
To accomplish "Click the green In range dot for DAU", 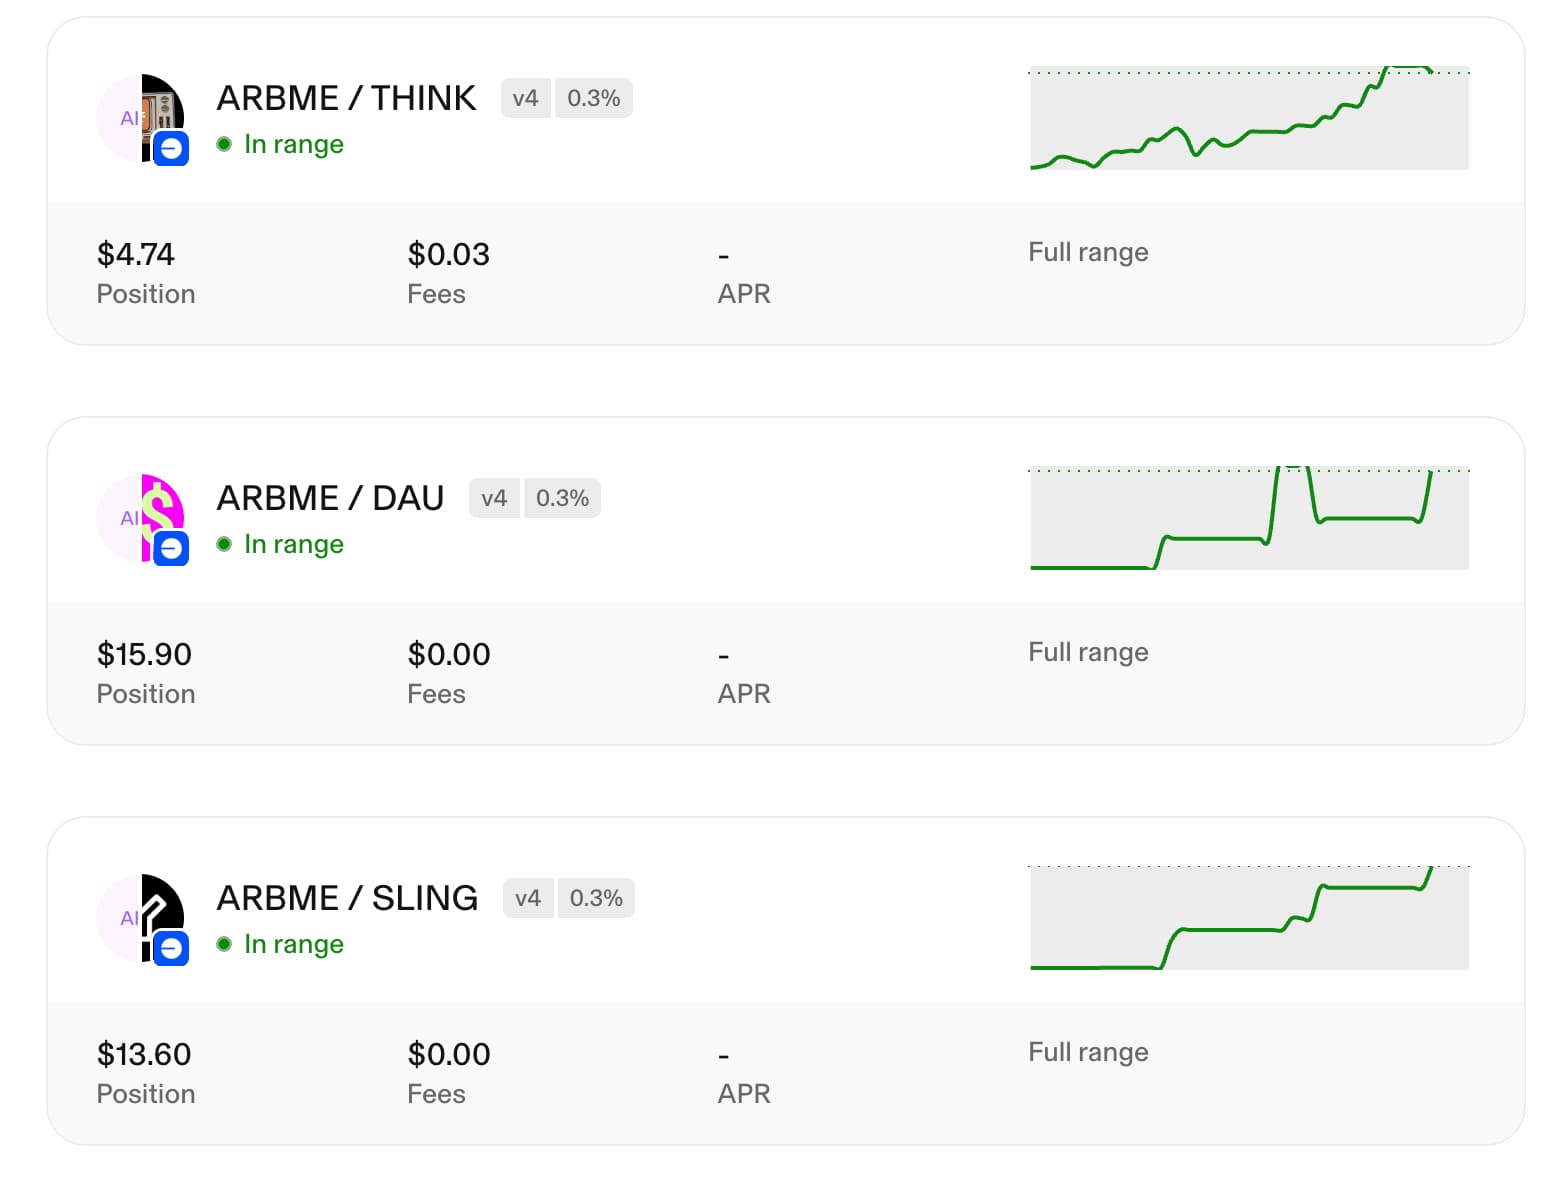I will pos(224,544).
